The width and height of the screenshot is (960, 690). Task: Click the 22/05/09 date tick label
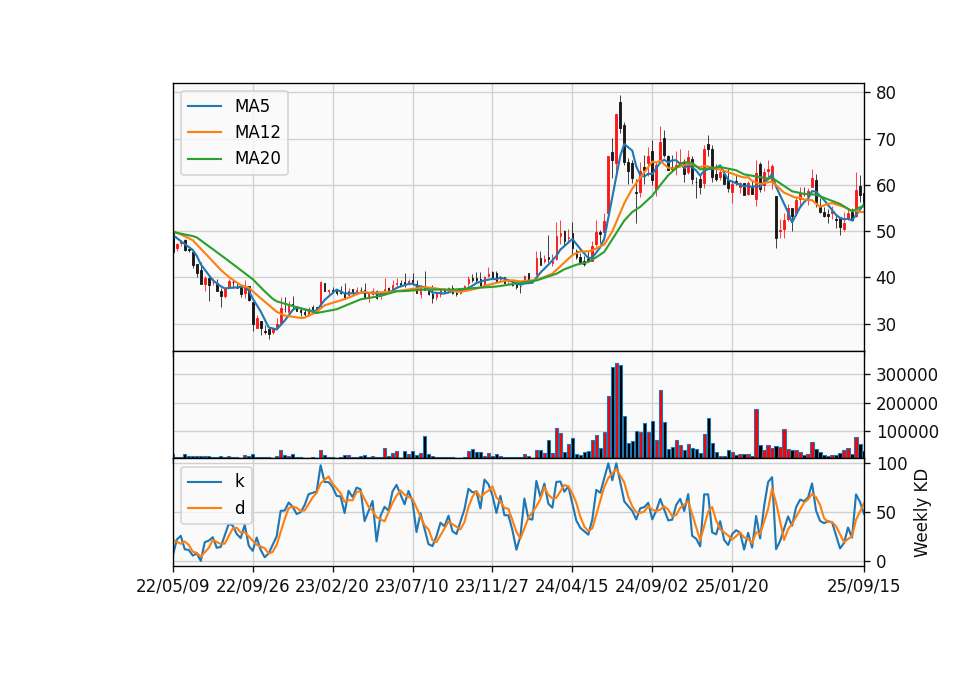point(173,586)
